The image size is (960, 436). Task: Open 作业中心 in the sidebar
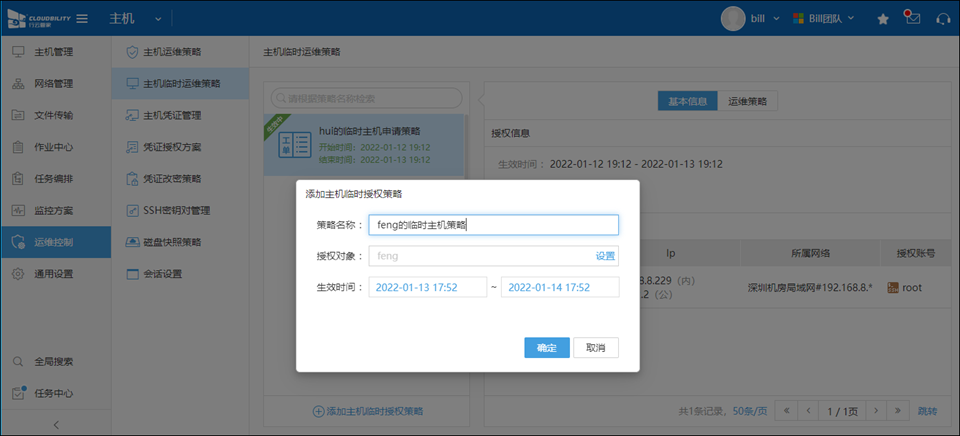tap(56, 147)
